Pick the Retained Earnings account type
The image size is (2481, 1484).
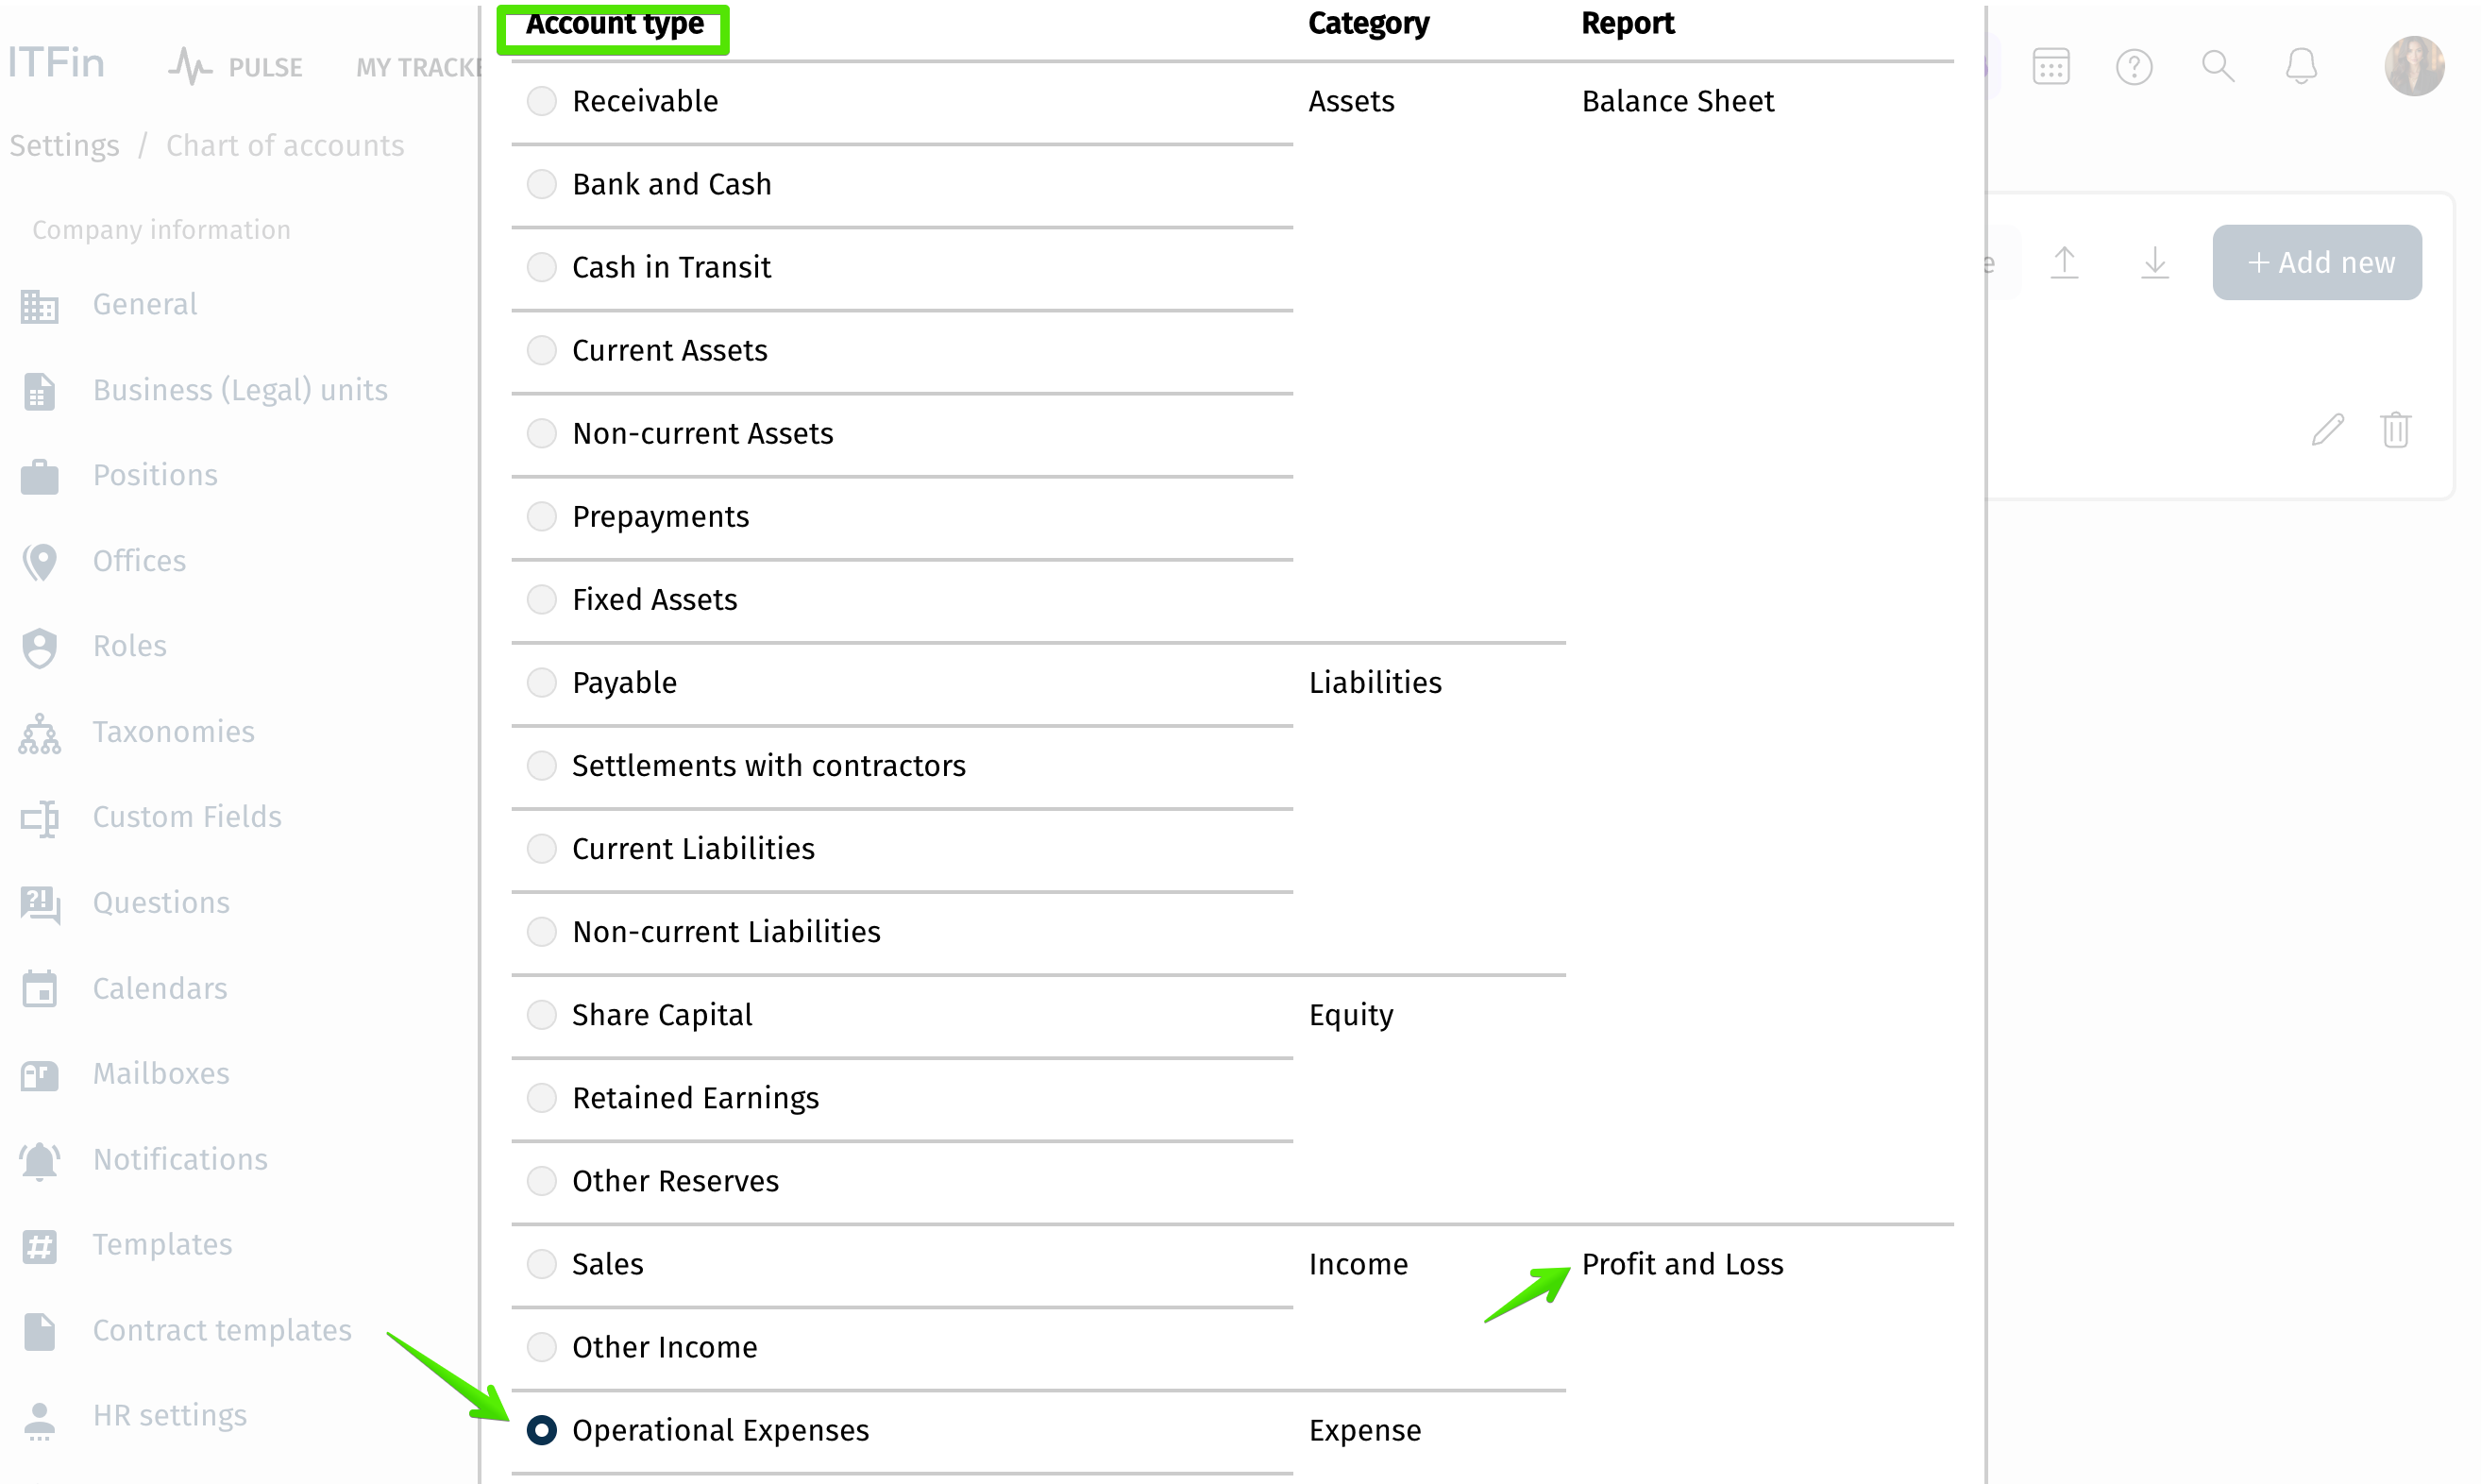tap(541, 1098)
